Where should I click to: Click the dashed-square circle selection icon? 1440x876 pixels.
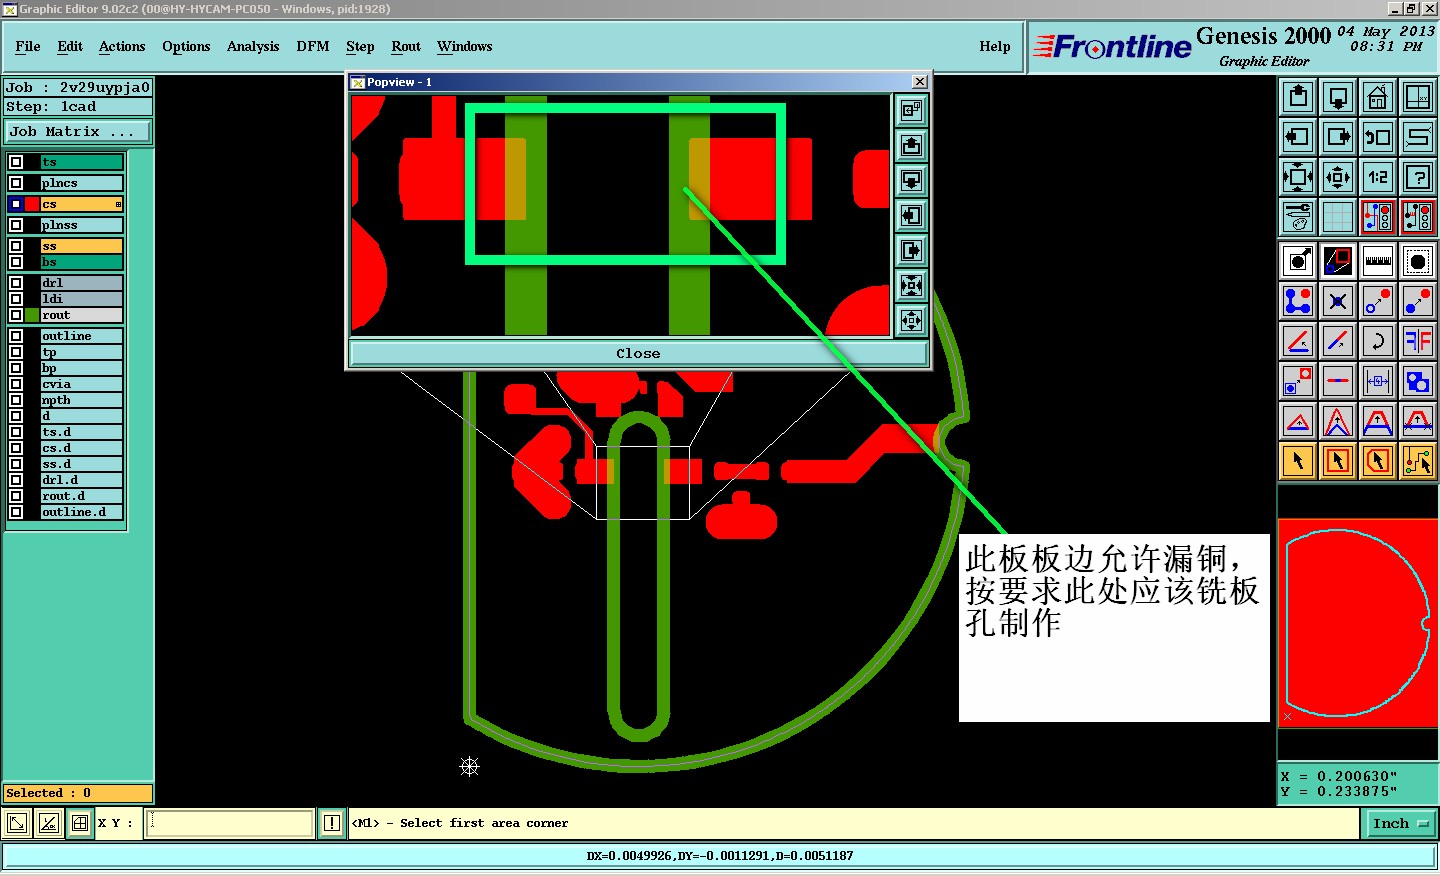[1418, 261]
